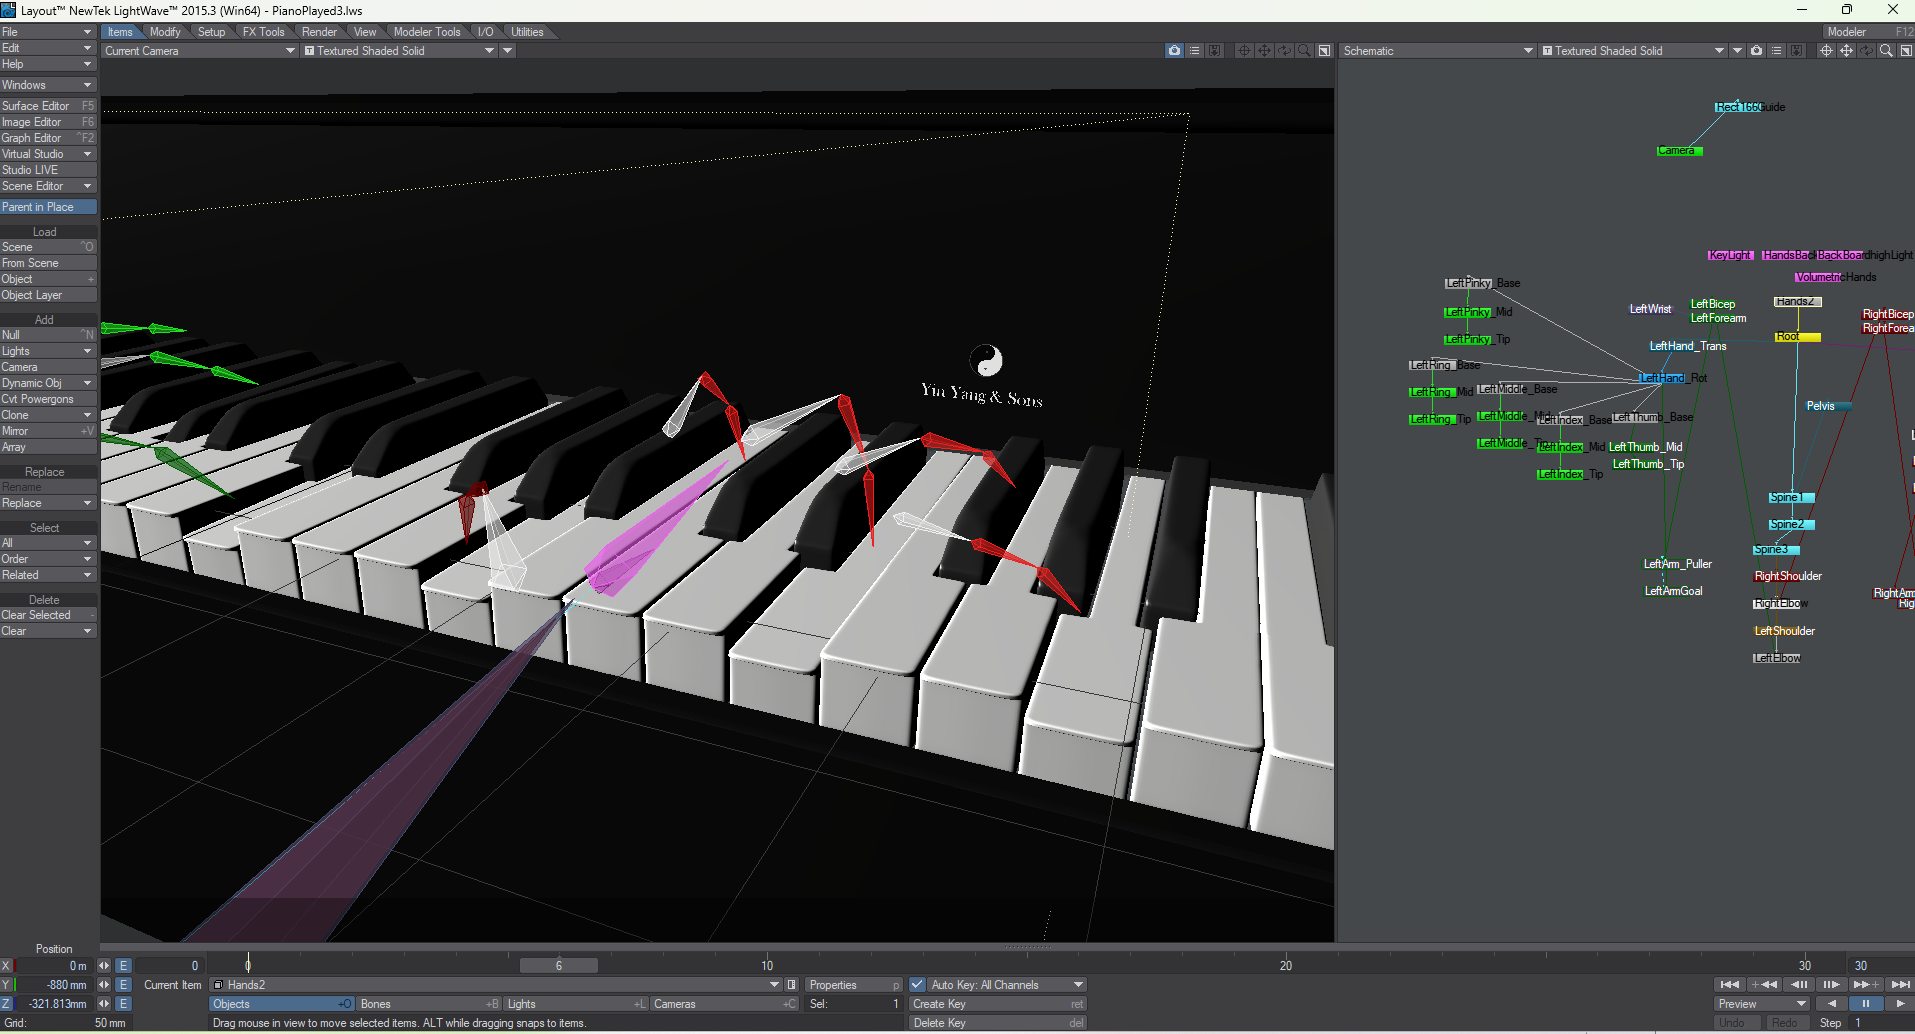Select the LeftHand_Trans node in Schematic
This screenshot has height=1034, width=1915.
[1688, 346]
